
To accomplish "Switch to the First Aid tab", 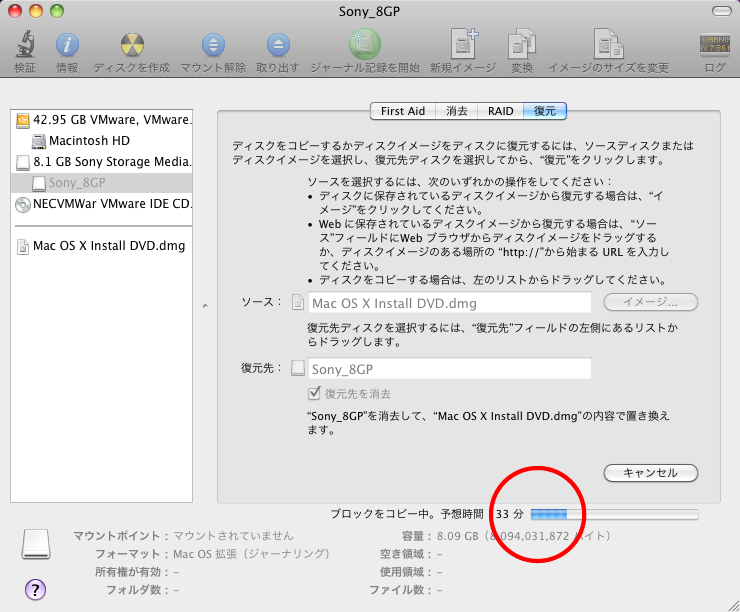I will tap(403, 111).
